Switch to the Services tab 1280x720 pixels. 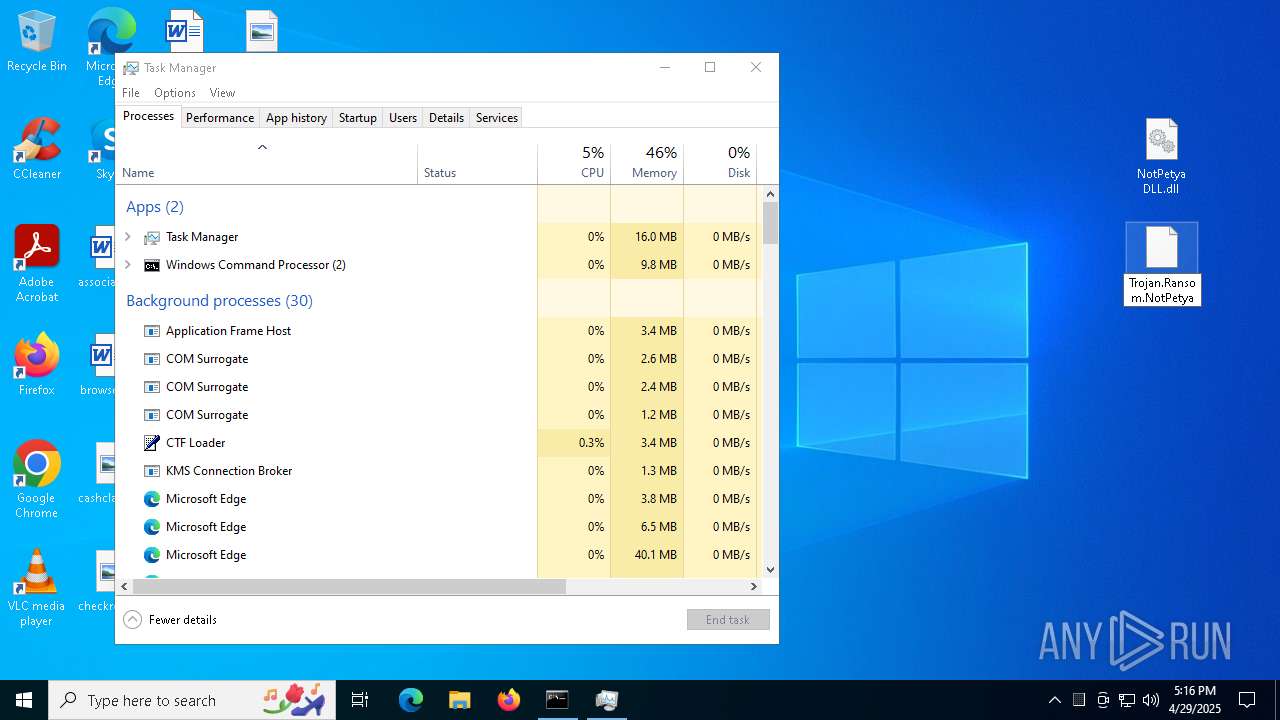pyautogui.click(x=497, y=118)
